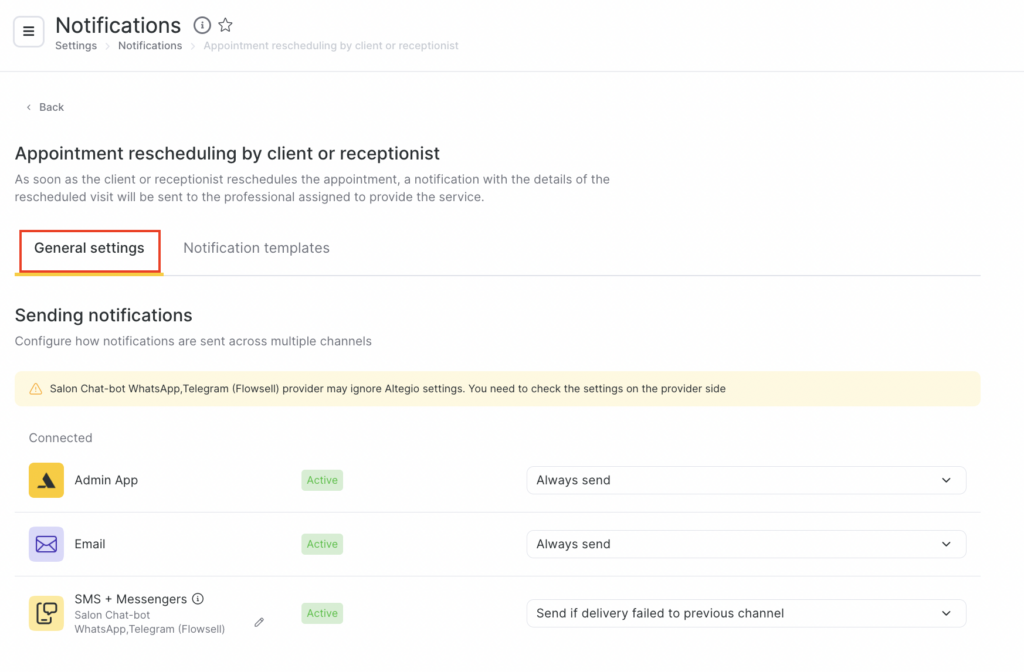The width and height of the screenshot is (1024, 672).
Task: Open Admin App sending rule dropdown
Action: coord(745,480)
